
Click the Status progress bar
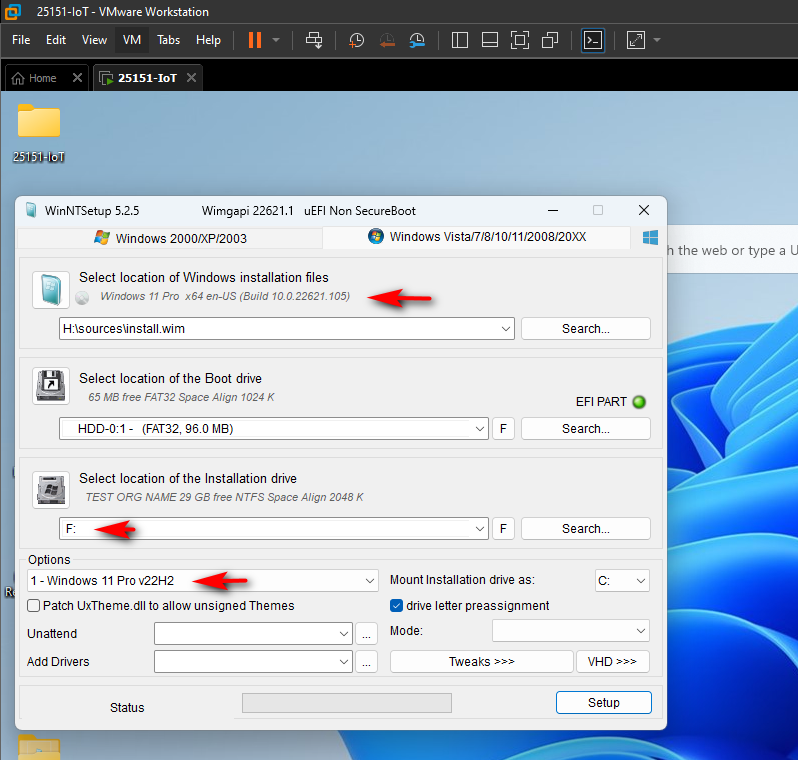[x=347, y=703]
